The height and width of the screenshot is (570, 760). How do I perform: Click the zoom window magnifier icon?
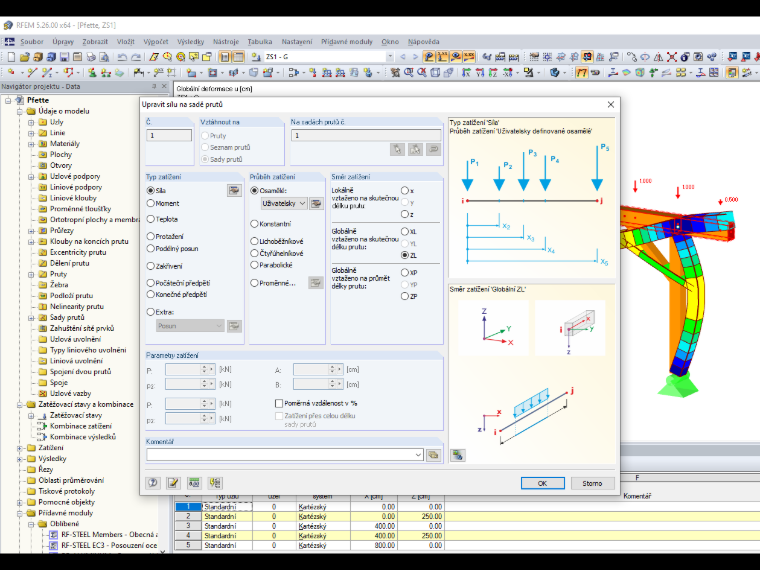coord(409,73)
